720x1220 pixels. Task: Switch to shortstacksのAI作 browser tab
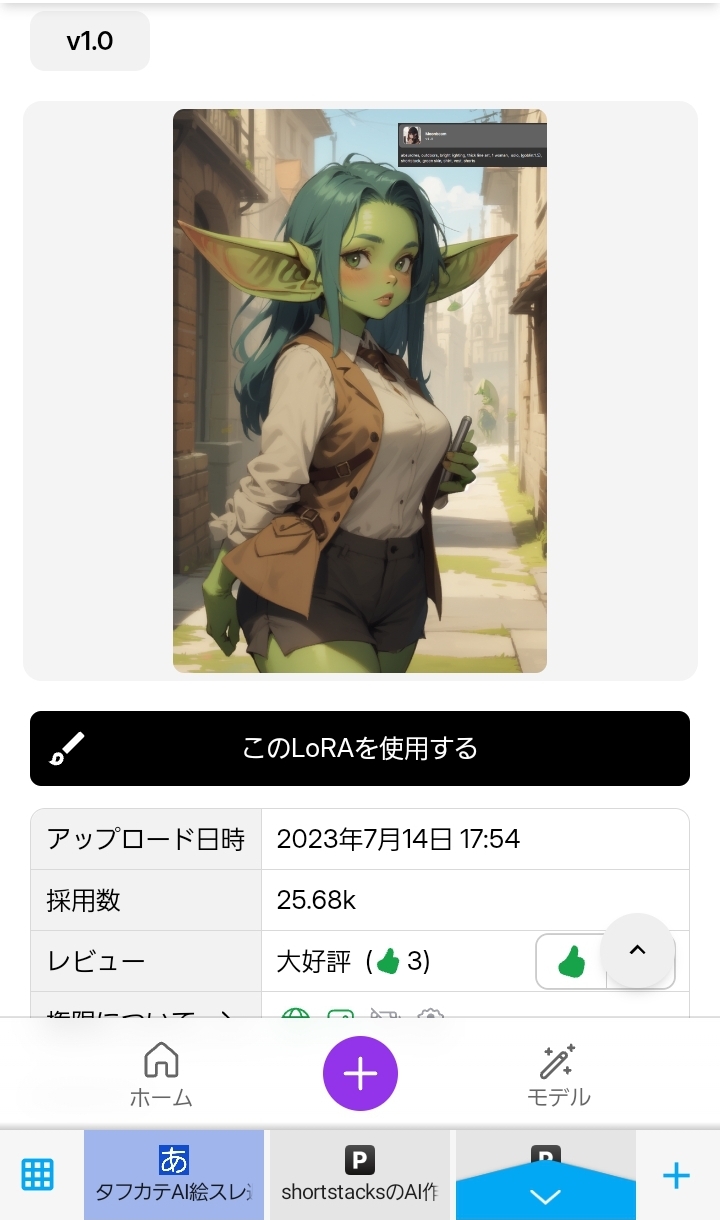click(x=360, y=1175)
